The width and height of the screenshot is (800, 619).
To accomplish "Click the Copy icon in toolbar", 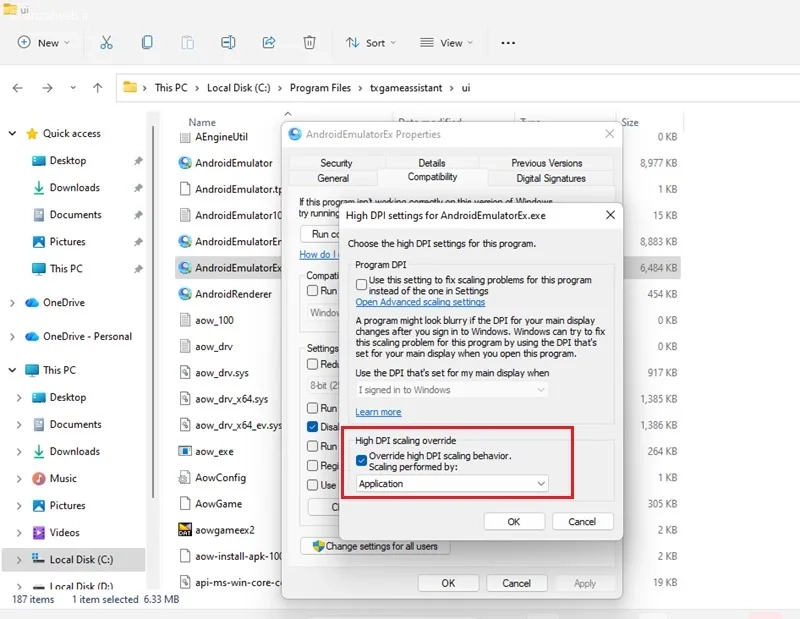I will (x=147, y=43).
